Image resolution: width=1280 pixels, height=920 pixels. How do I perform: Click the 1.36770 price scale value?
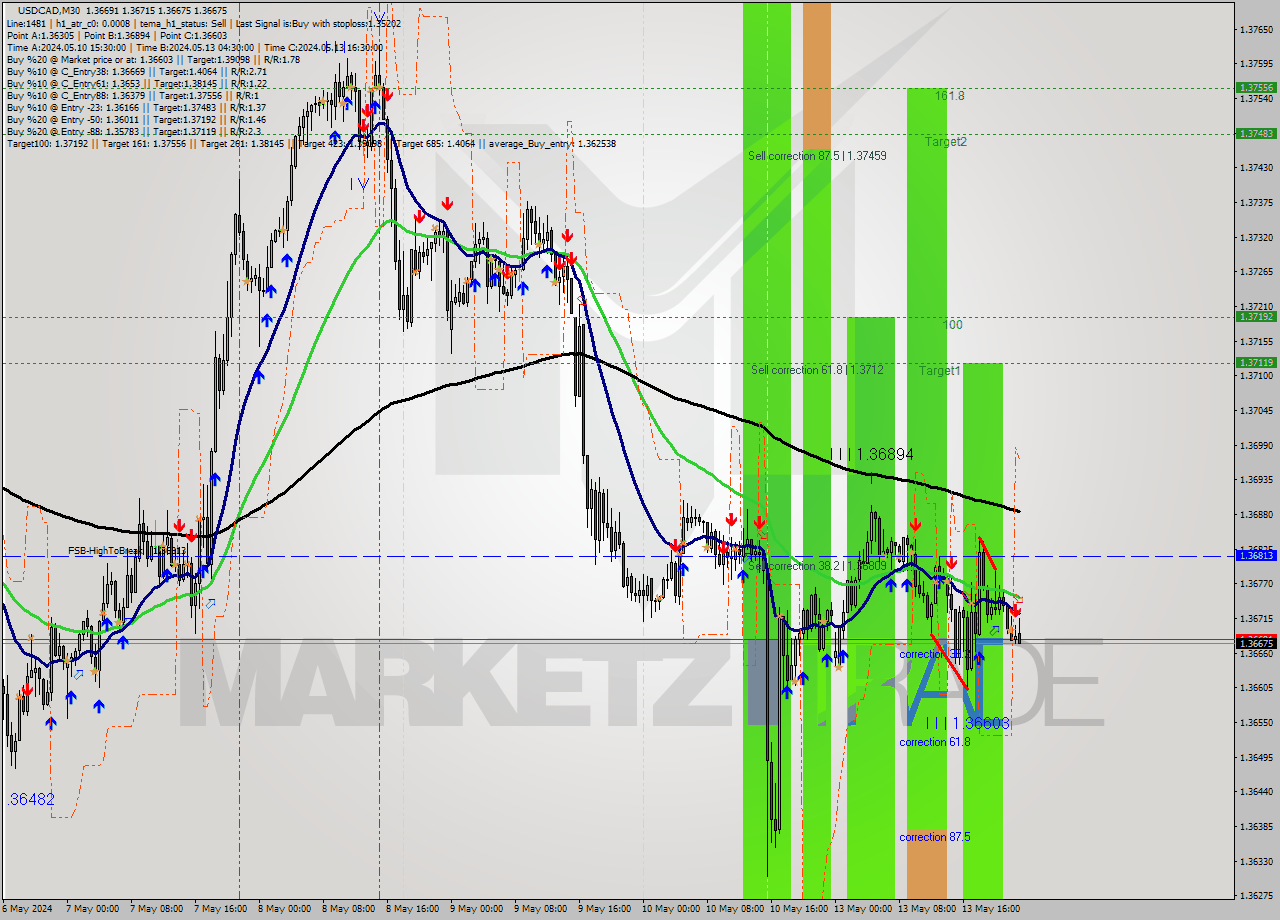(x=1256, y=584)
